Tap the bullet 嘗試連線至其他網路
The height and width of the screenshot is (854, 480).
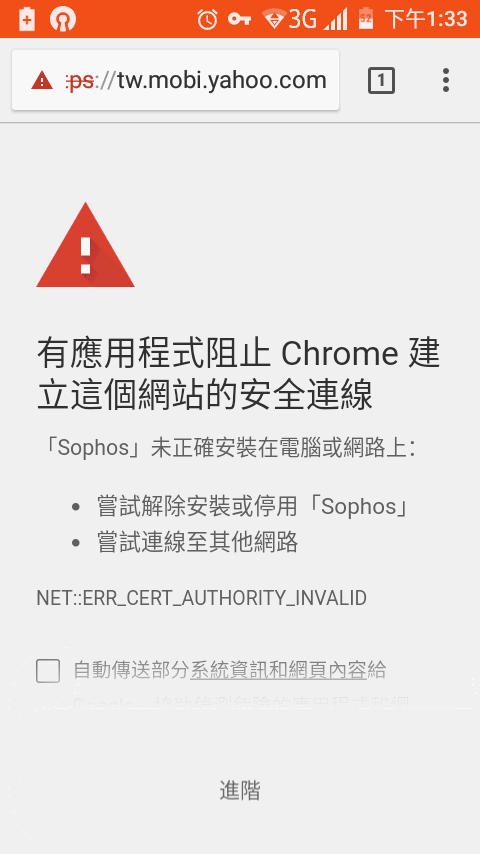198,542
